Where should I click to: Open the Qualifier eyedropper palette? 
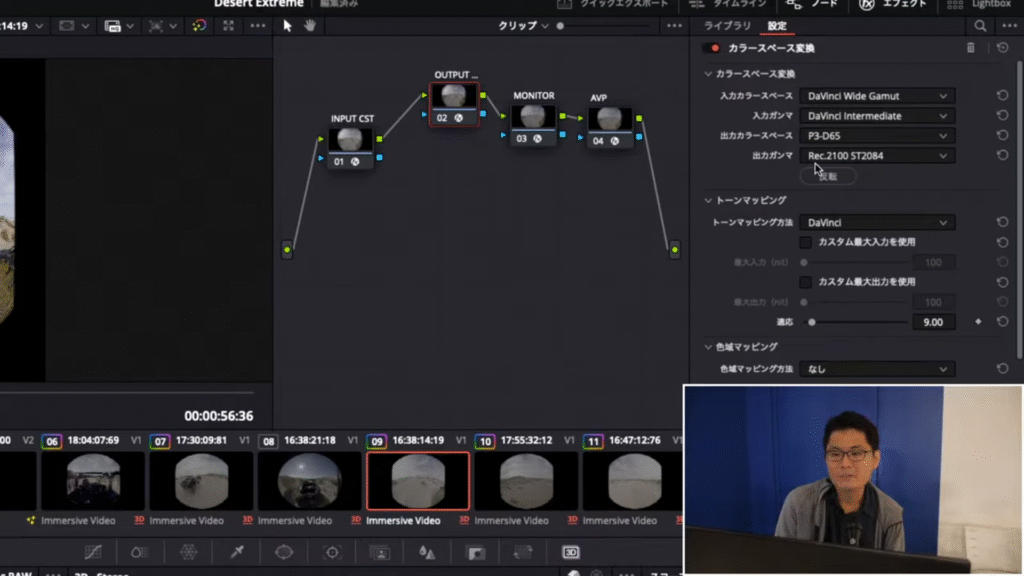point(237,552)
